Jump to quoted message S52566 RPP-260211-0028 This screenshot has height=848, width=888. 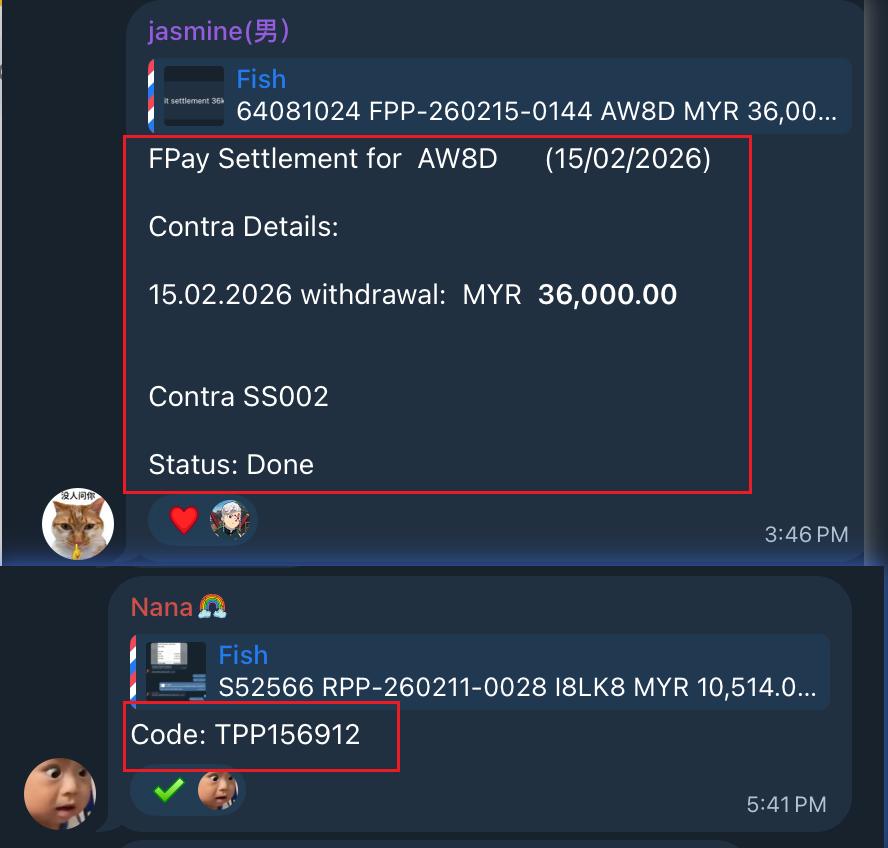click(x=518, y=687)
